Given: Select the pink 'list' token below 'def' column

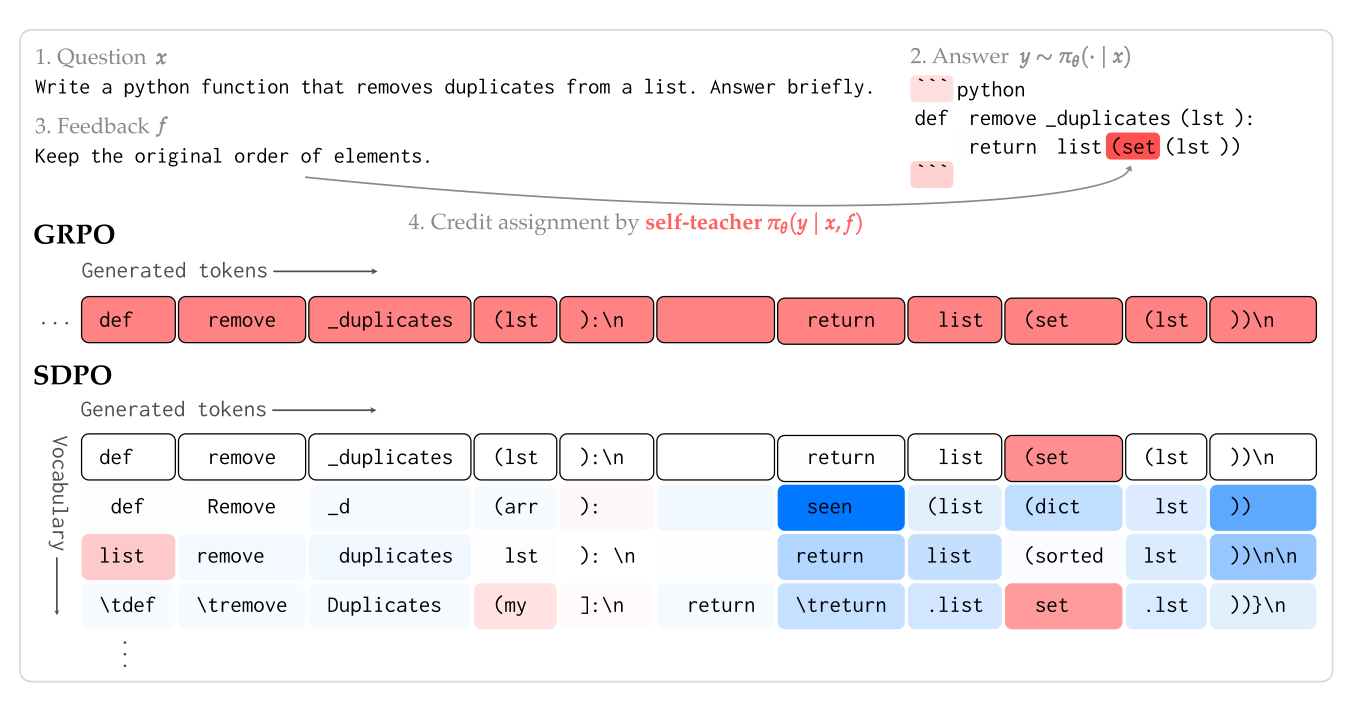Looking at the screenshot, I should 128,556.
